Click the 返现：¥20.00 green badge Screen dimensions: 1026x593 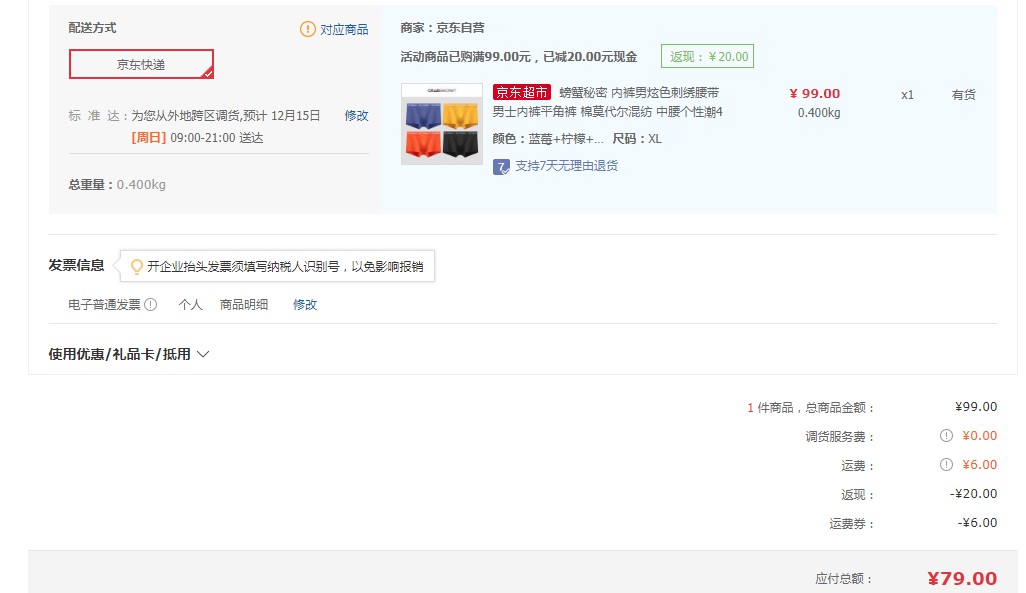click(707, 56)
